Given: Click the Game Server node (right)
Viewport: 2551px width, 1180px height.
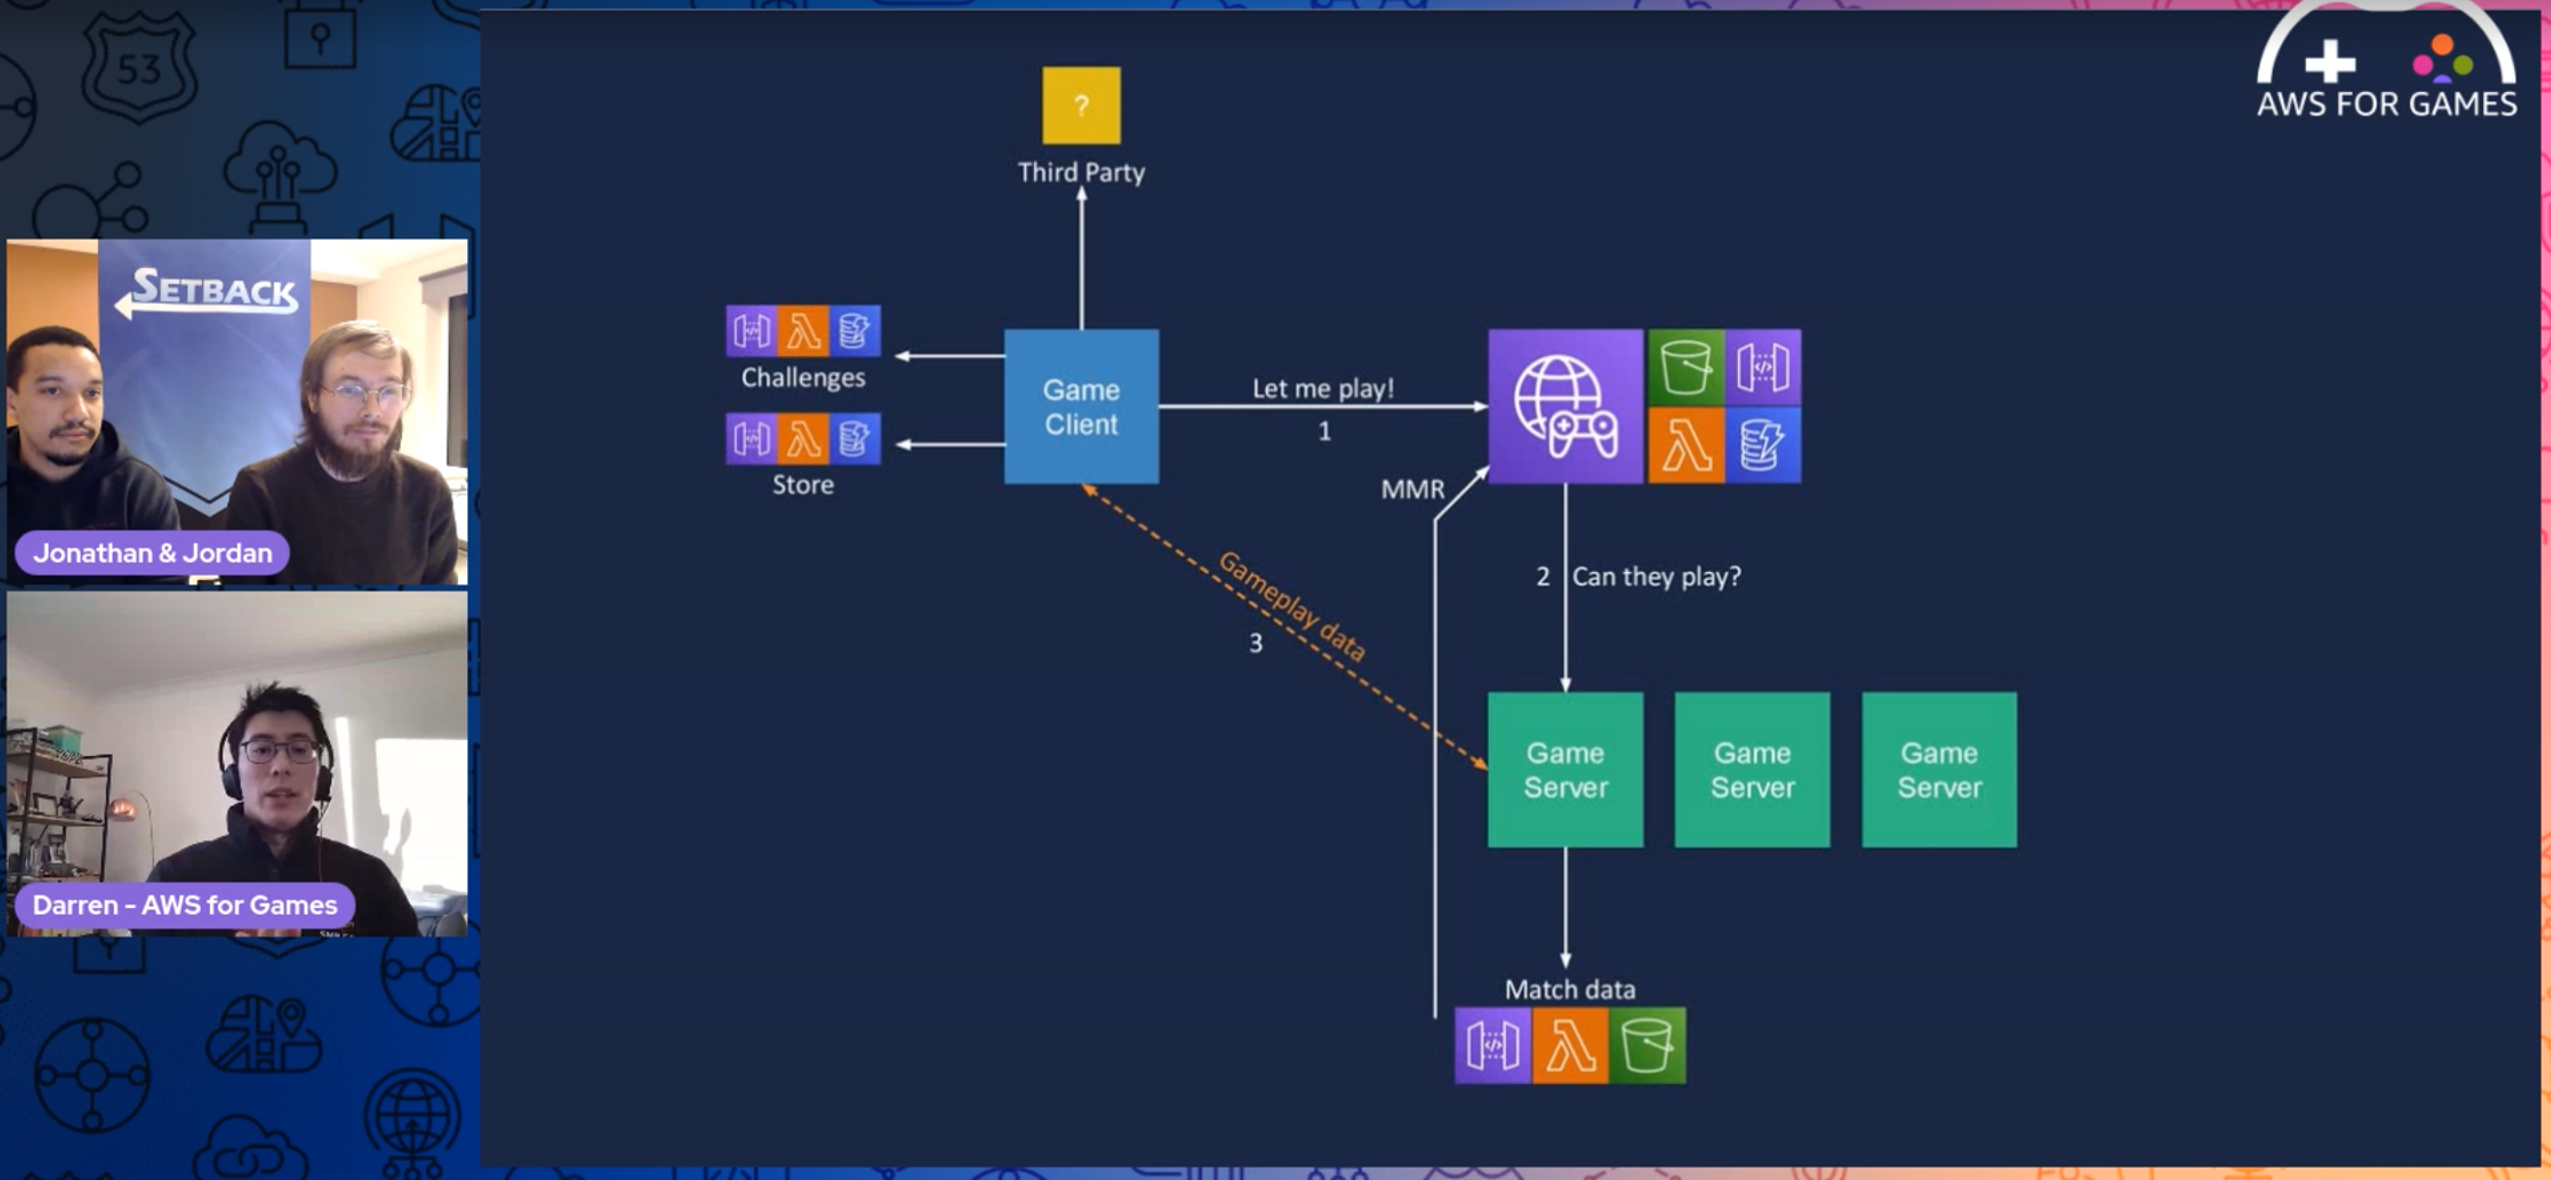Looking at the screenshot, I should 1939,768.
